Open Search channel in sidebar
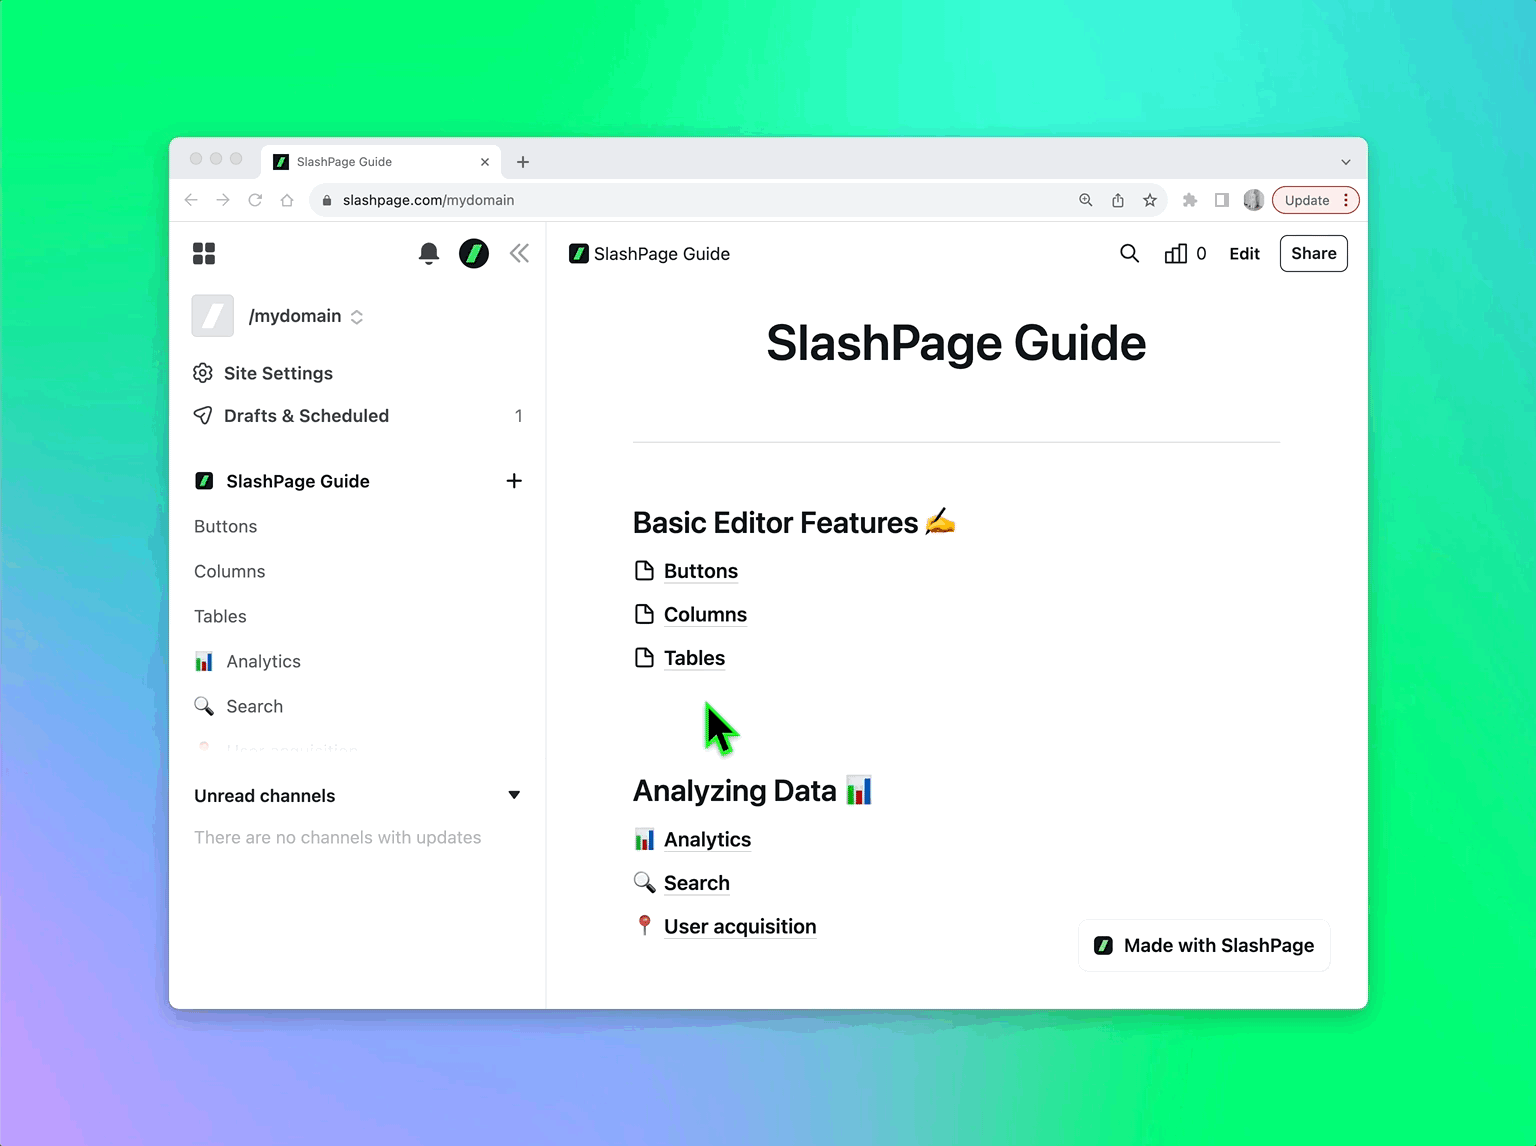 pyautogui.click(x=254, y=707)
